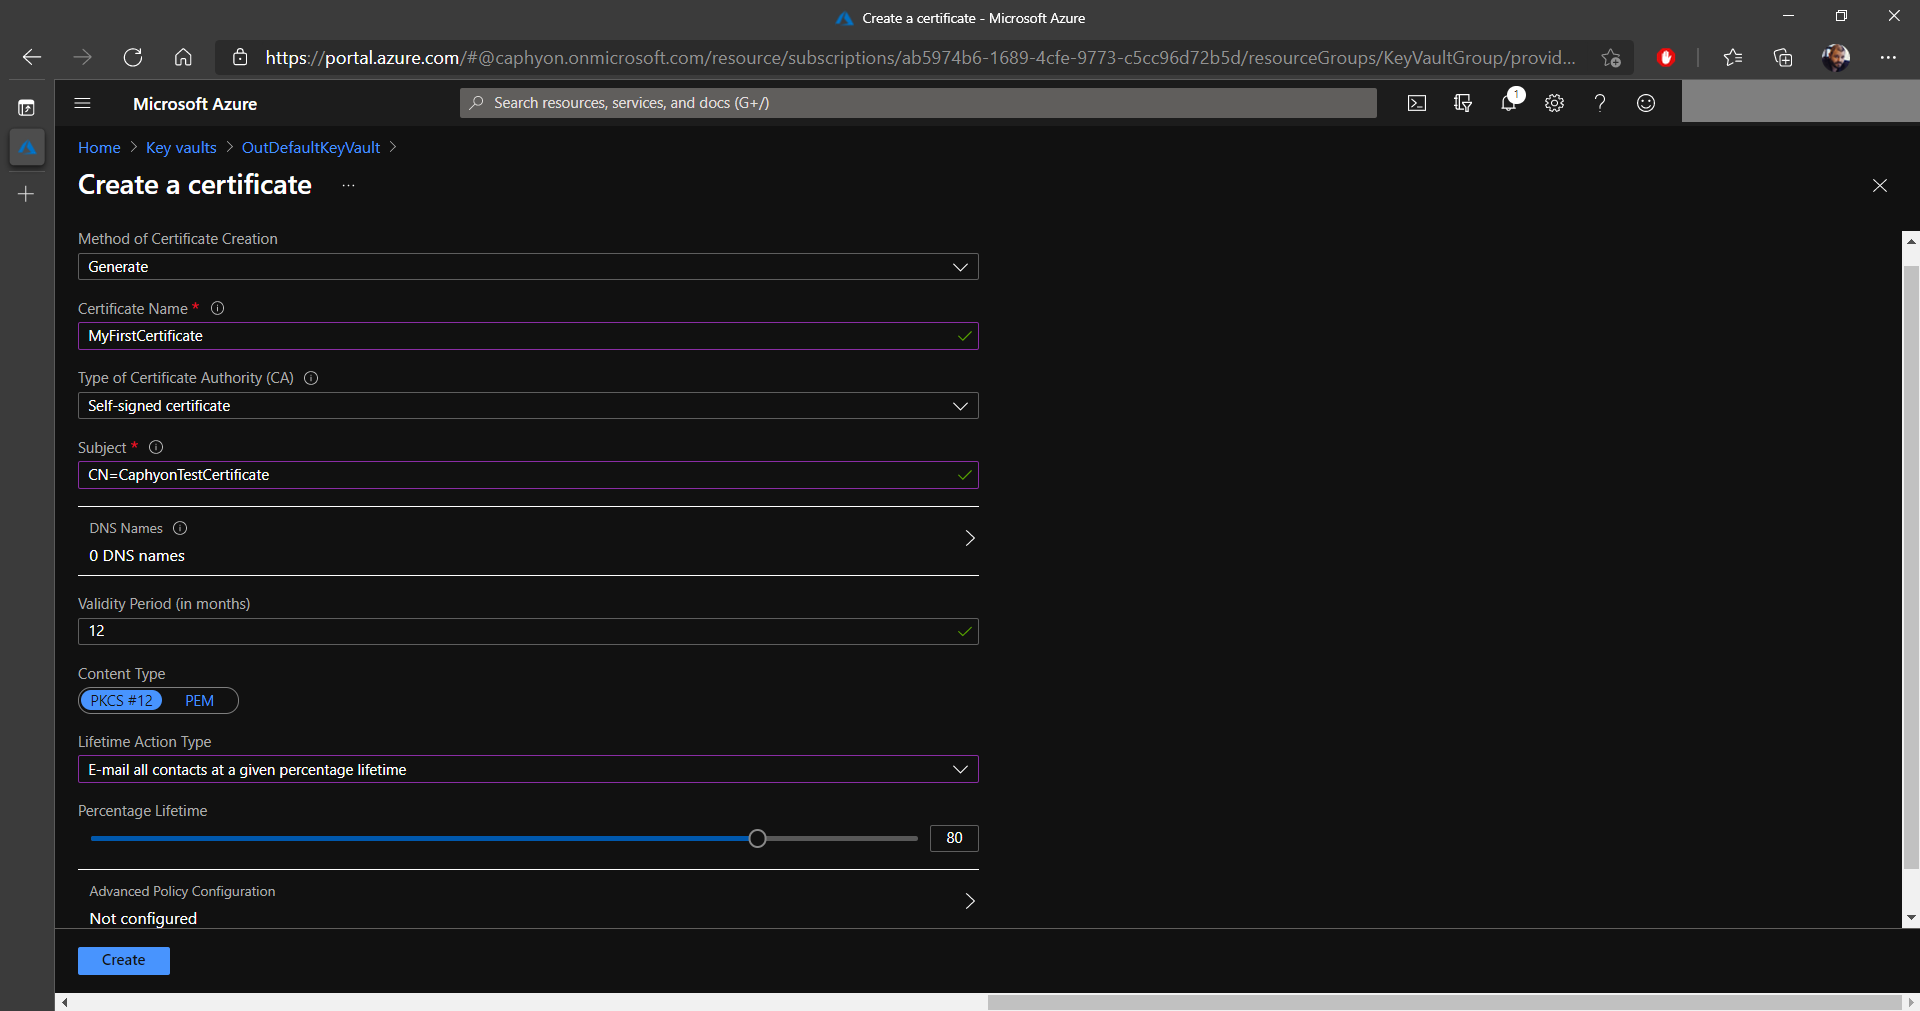The width and height of the screenshot is (1920, 1011).
Task: Open Azure Cloud Shell icon
Action: click(1416, 103)
